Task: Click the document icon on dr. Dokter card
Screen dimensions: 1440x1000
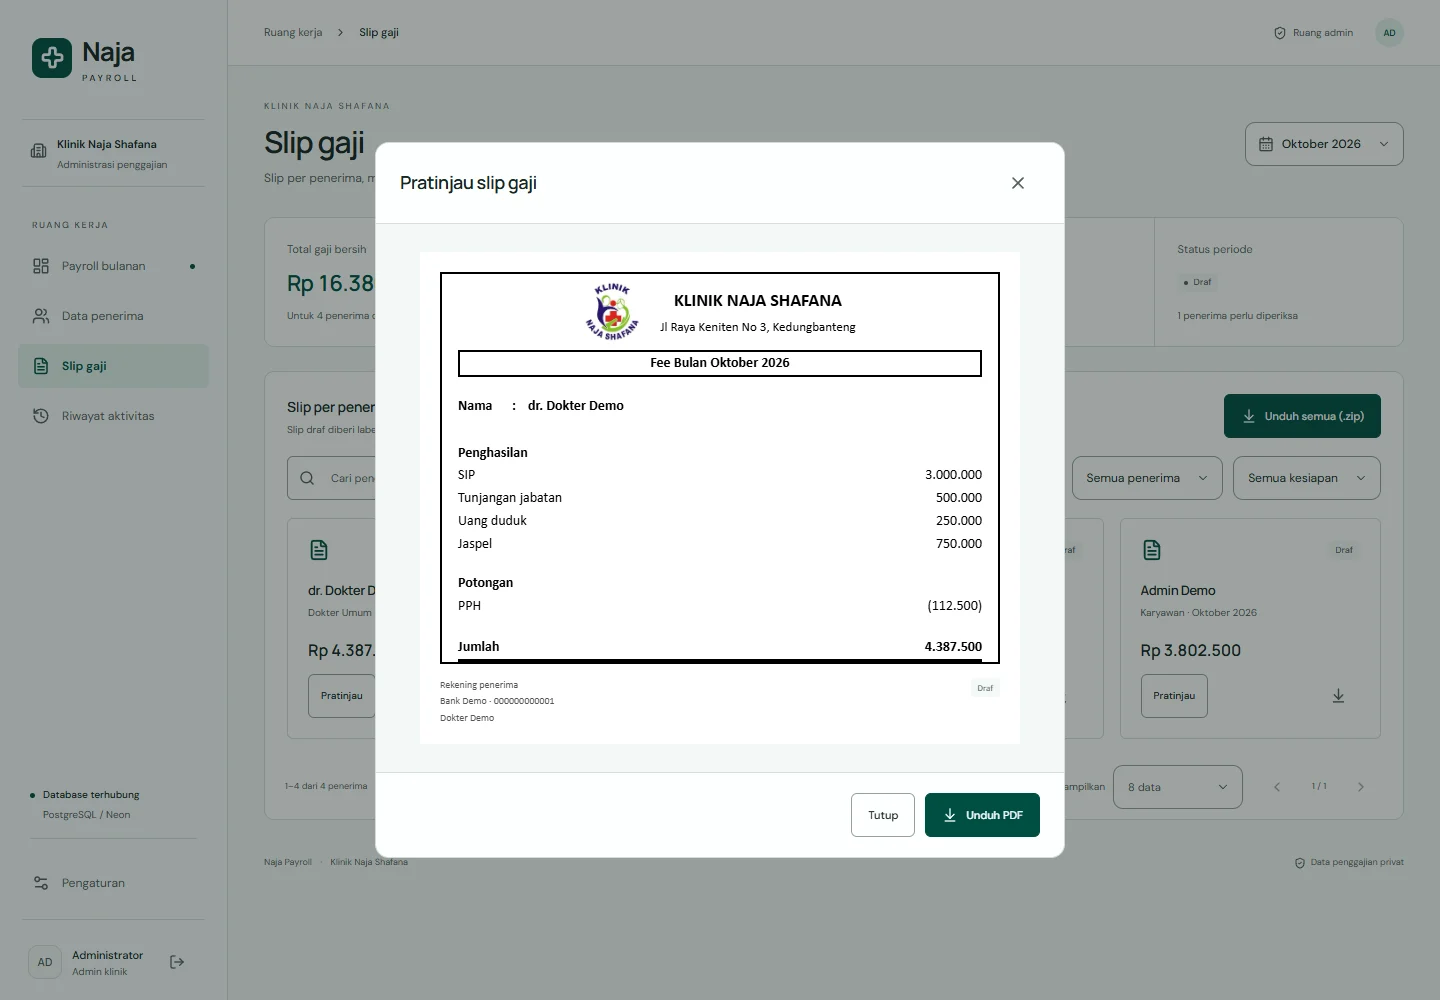Action: point(319,550)
